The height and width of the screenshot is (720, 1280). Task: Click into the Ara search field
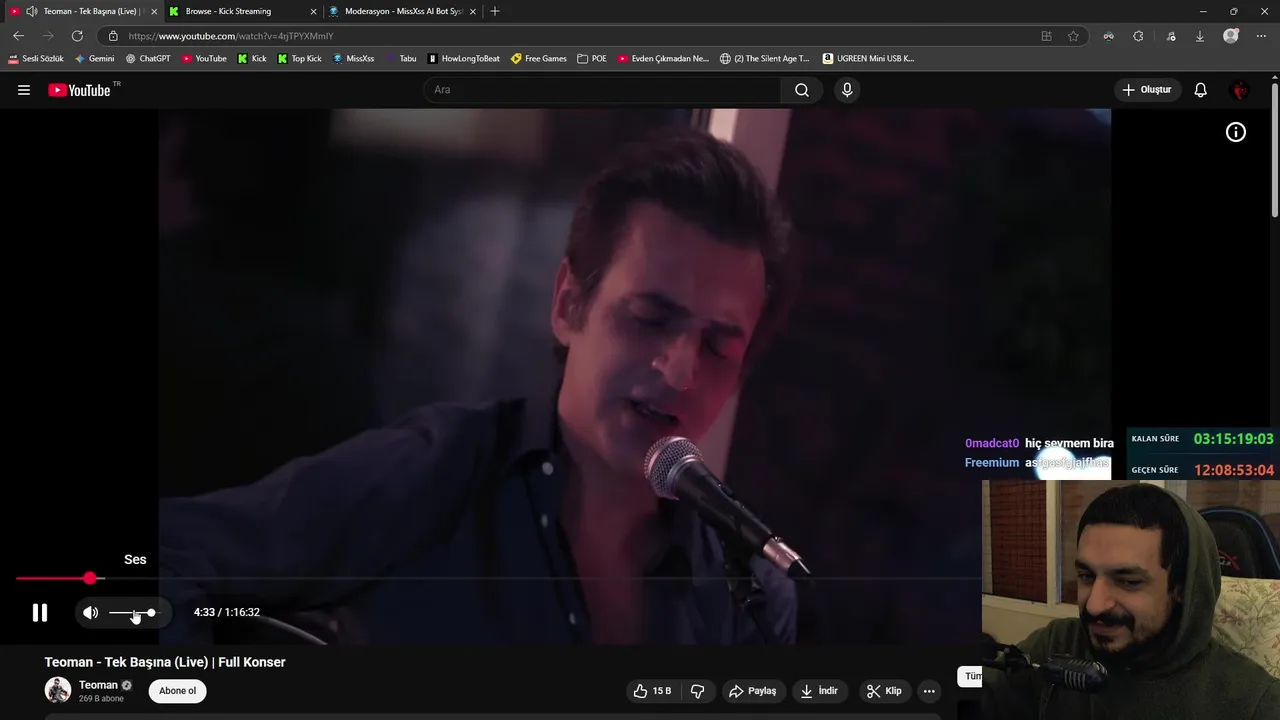(x=603, y=90)
